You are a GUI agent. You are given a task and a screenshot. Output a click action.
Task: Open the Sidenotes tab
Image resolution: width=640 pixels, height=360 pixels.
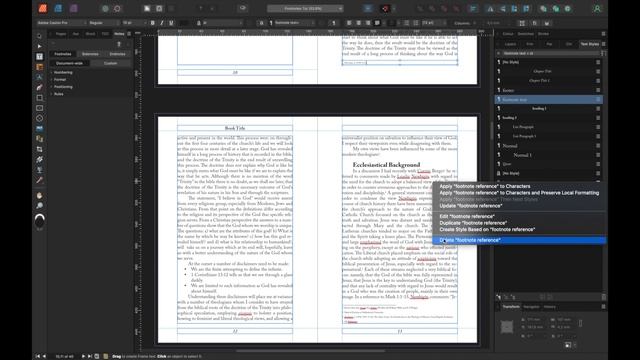[x=90, y=54]
